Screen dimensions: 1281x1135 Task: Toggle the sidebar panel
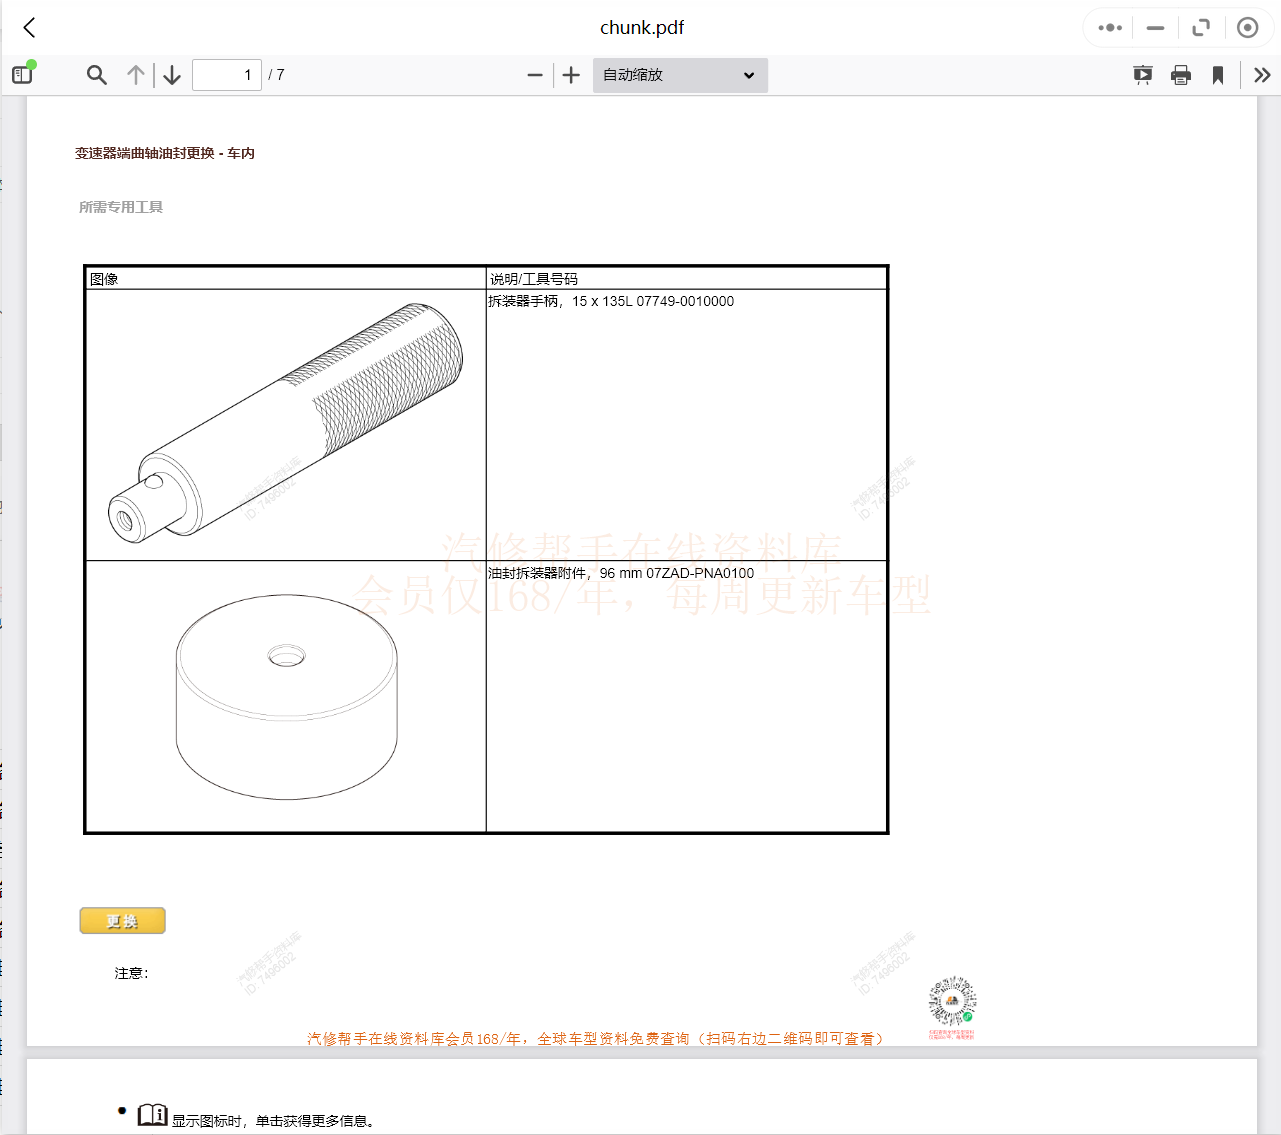[x=22, y=75]
